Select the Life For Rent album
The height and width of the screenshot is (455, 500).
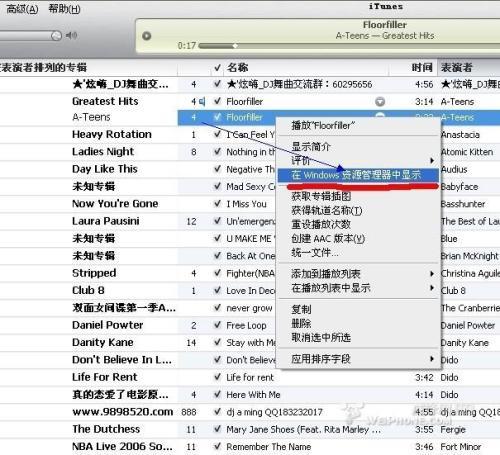pyautogui.click(x=105, y=377)
